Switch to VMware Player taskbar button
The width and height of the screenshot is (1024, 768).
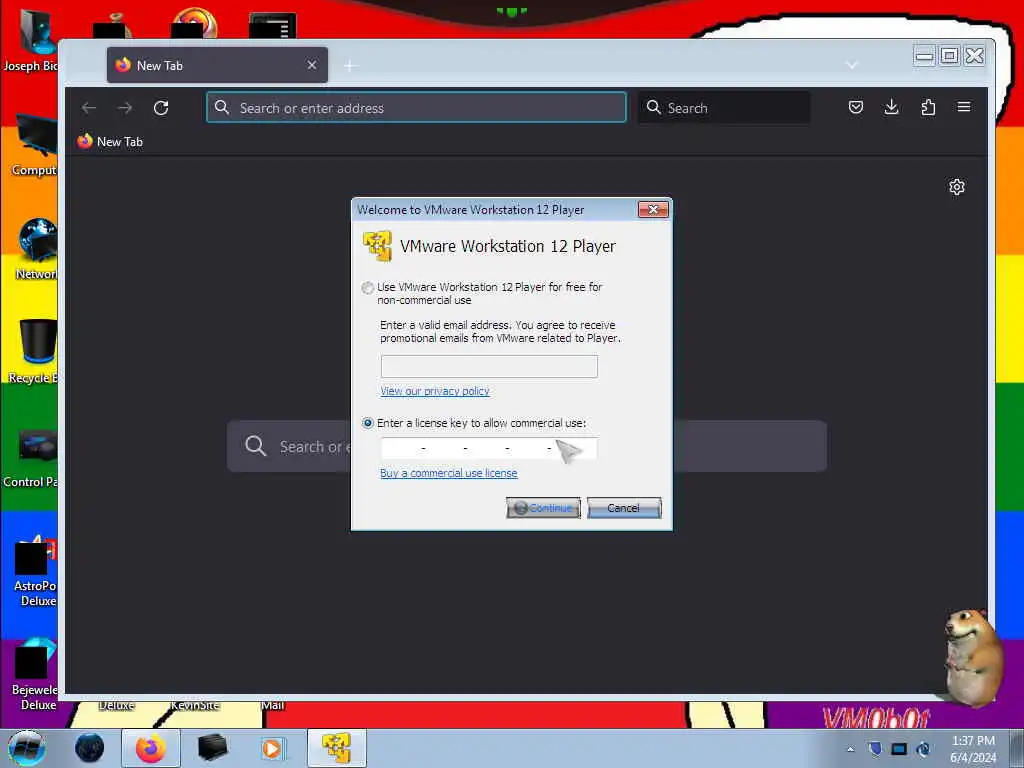click(x=336, y=748)
